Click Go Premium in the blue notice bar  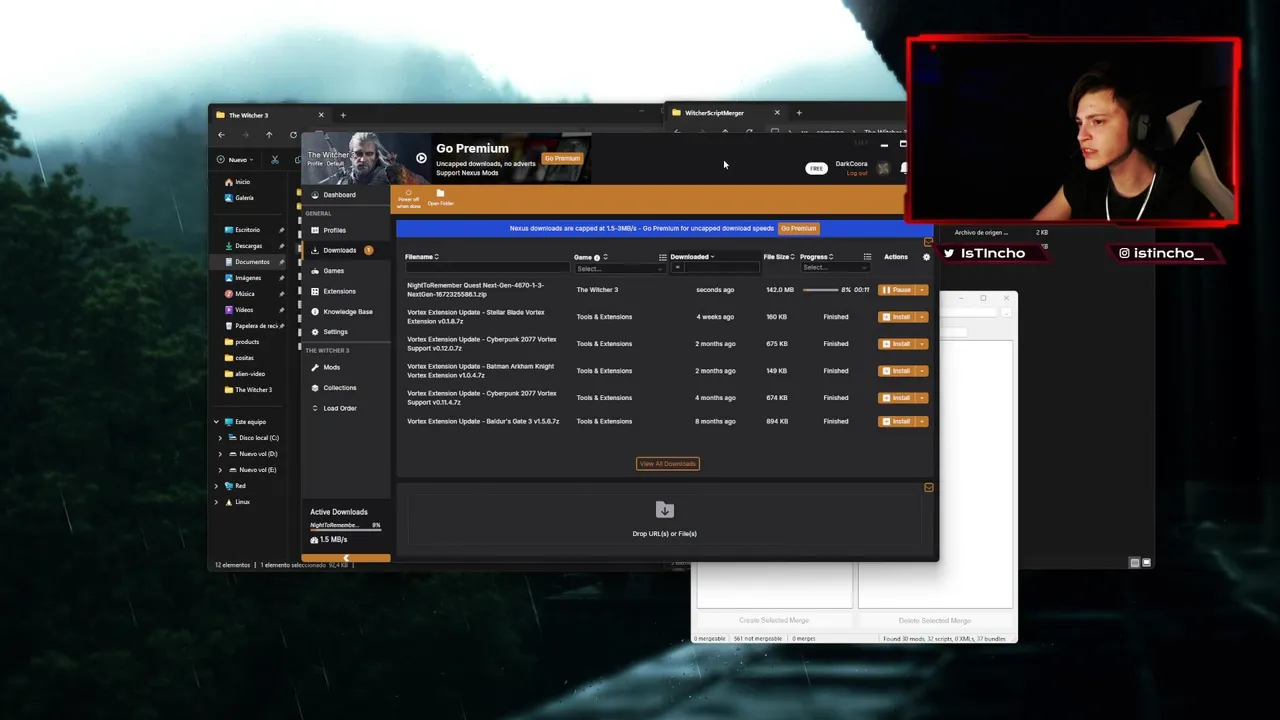pyautogui.click(x=799, y=228)
